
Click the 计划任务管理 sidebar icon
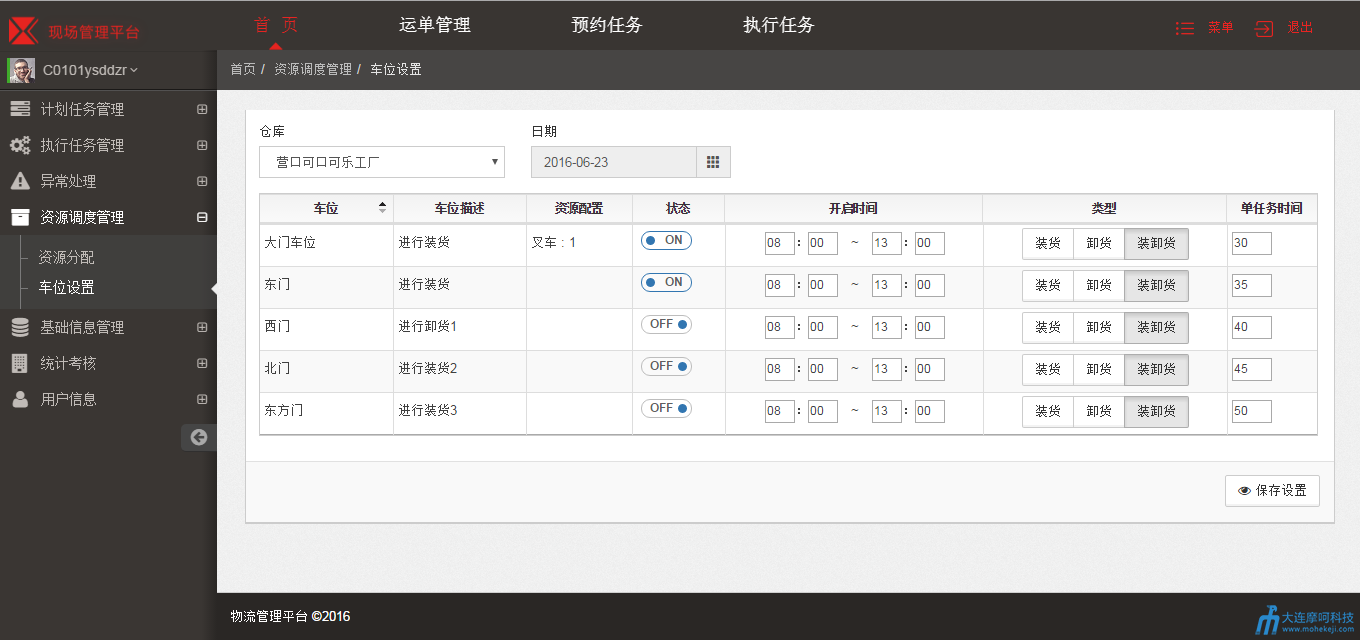tap(20, 109)
